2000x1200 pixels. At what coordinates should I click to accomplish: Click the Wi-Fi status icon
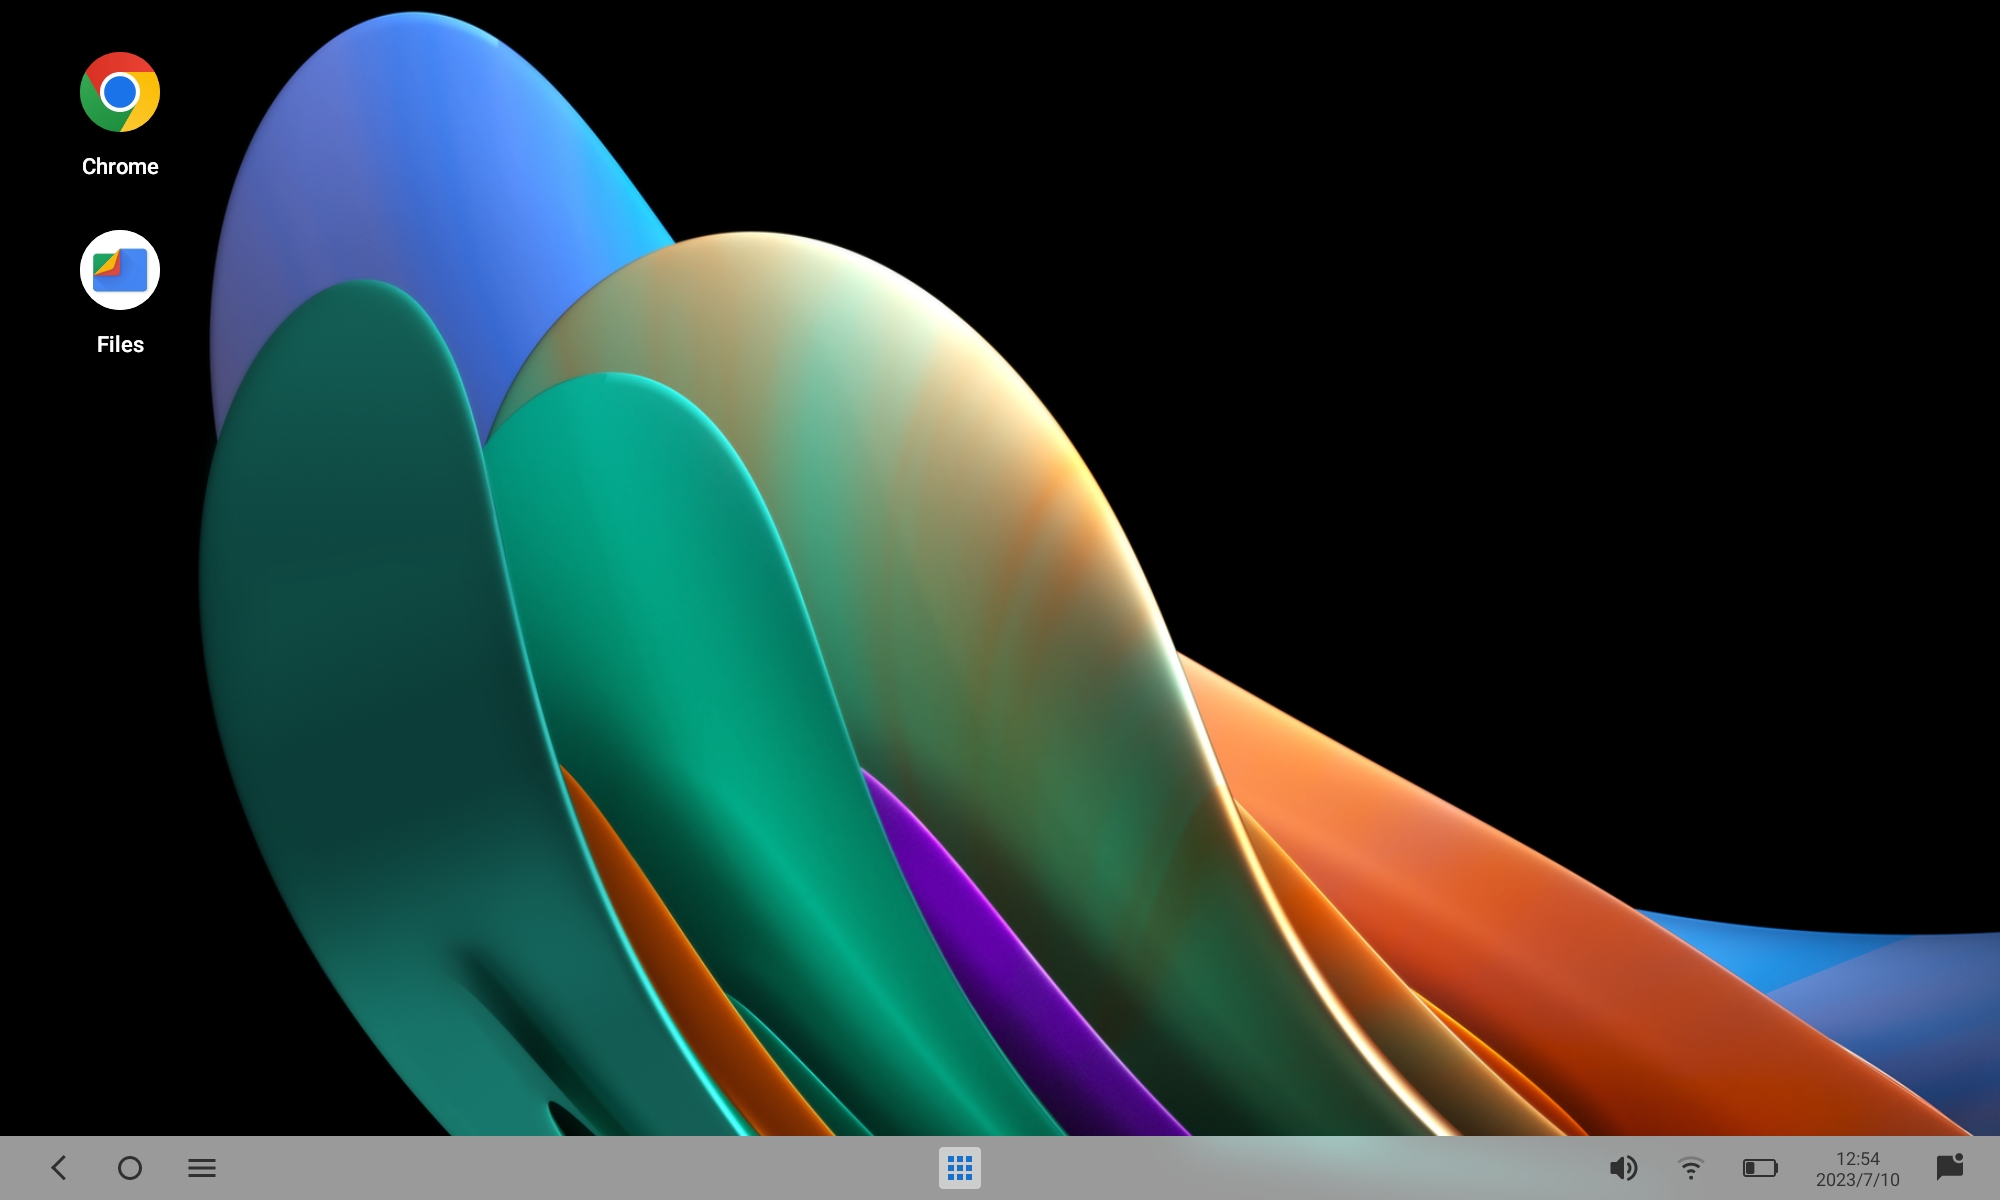[1691, 1168]
